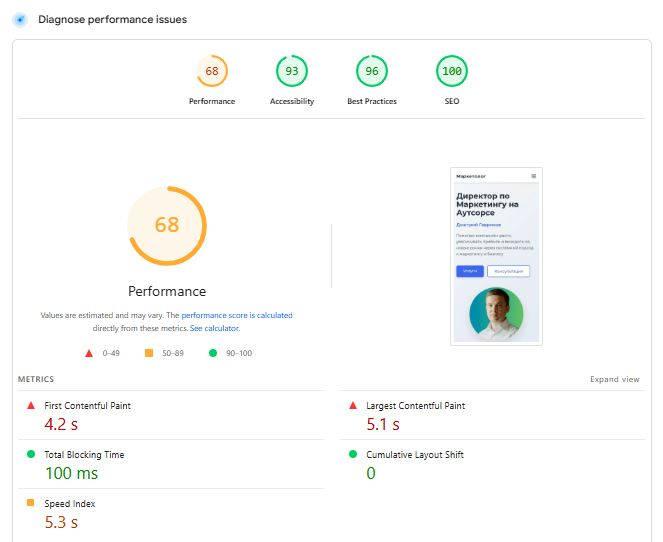663x542 pixels.
Task: Expand view of the metrics section
Action: coord(614,380)
